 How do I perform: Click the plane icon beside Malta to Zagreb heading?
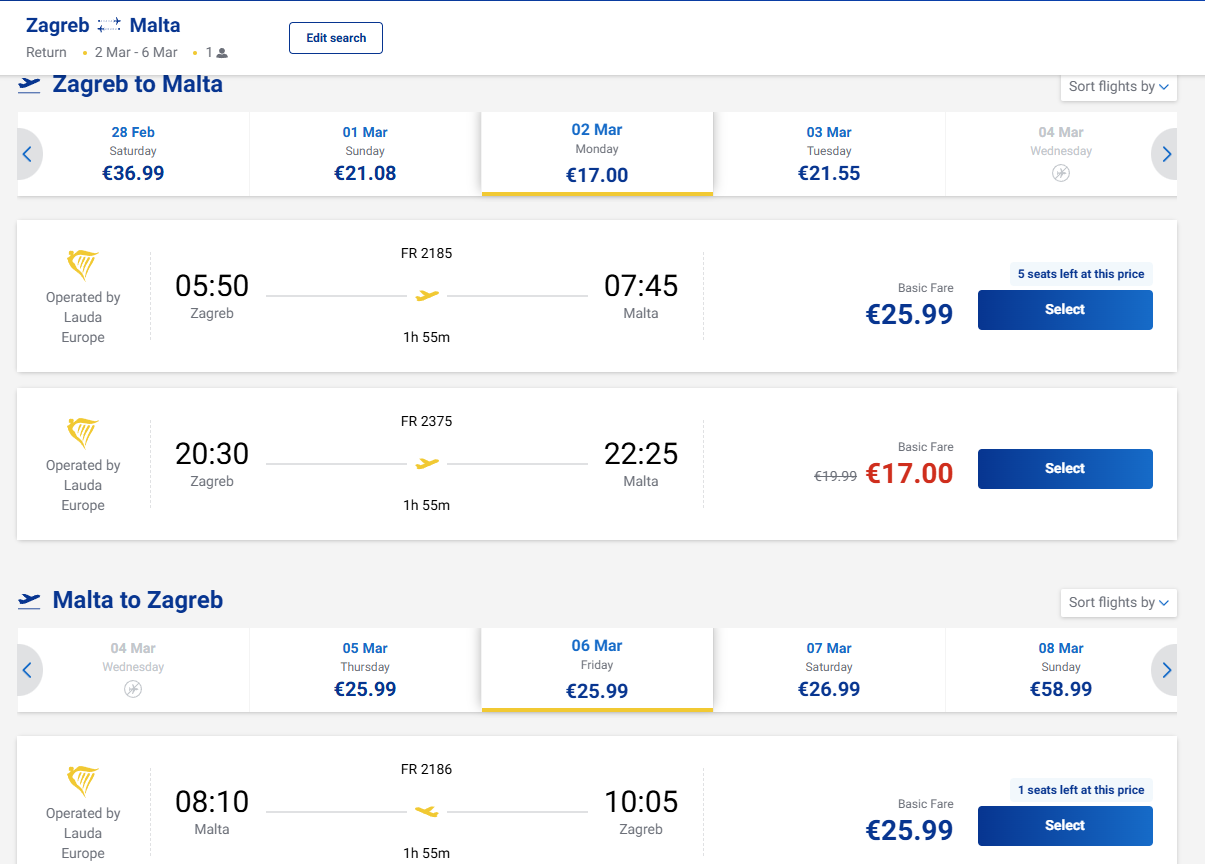pyautogui.click(x=30, y=601)
